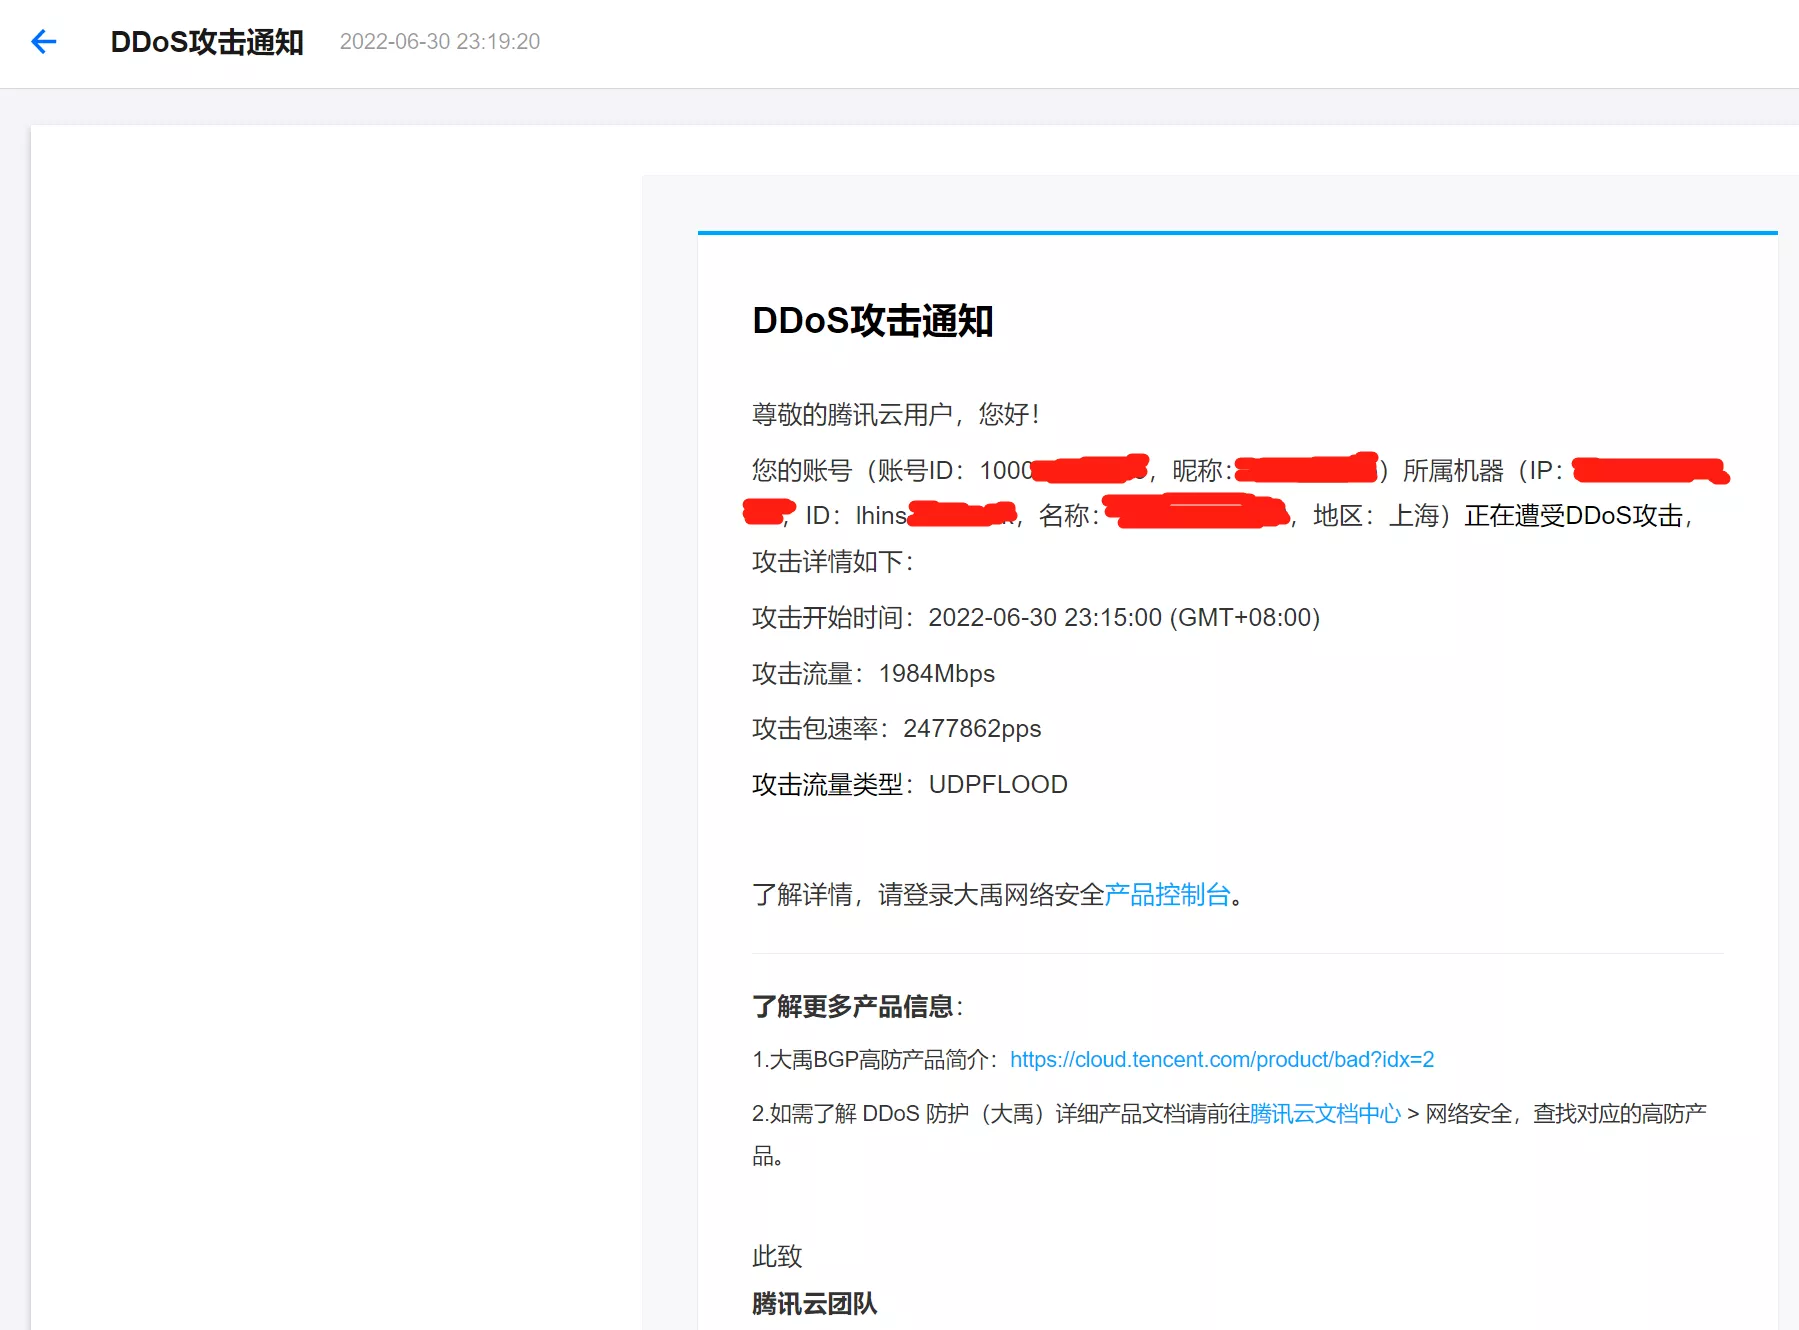Screen dimensions: 1799x1330
Task: Open the 腾讯云文档中心 link
Action: [x=1325, y=1114]
